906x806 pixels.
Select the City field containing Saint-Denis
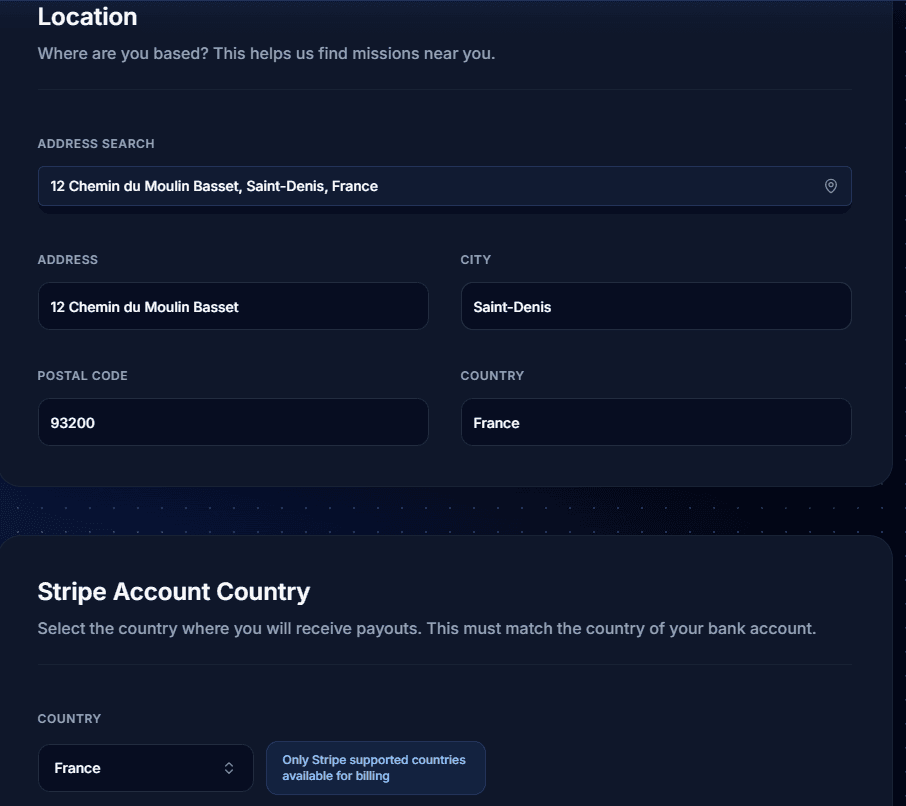(x=655, y=306)
